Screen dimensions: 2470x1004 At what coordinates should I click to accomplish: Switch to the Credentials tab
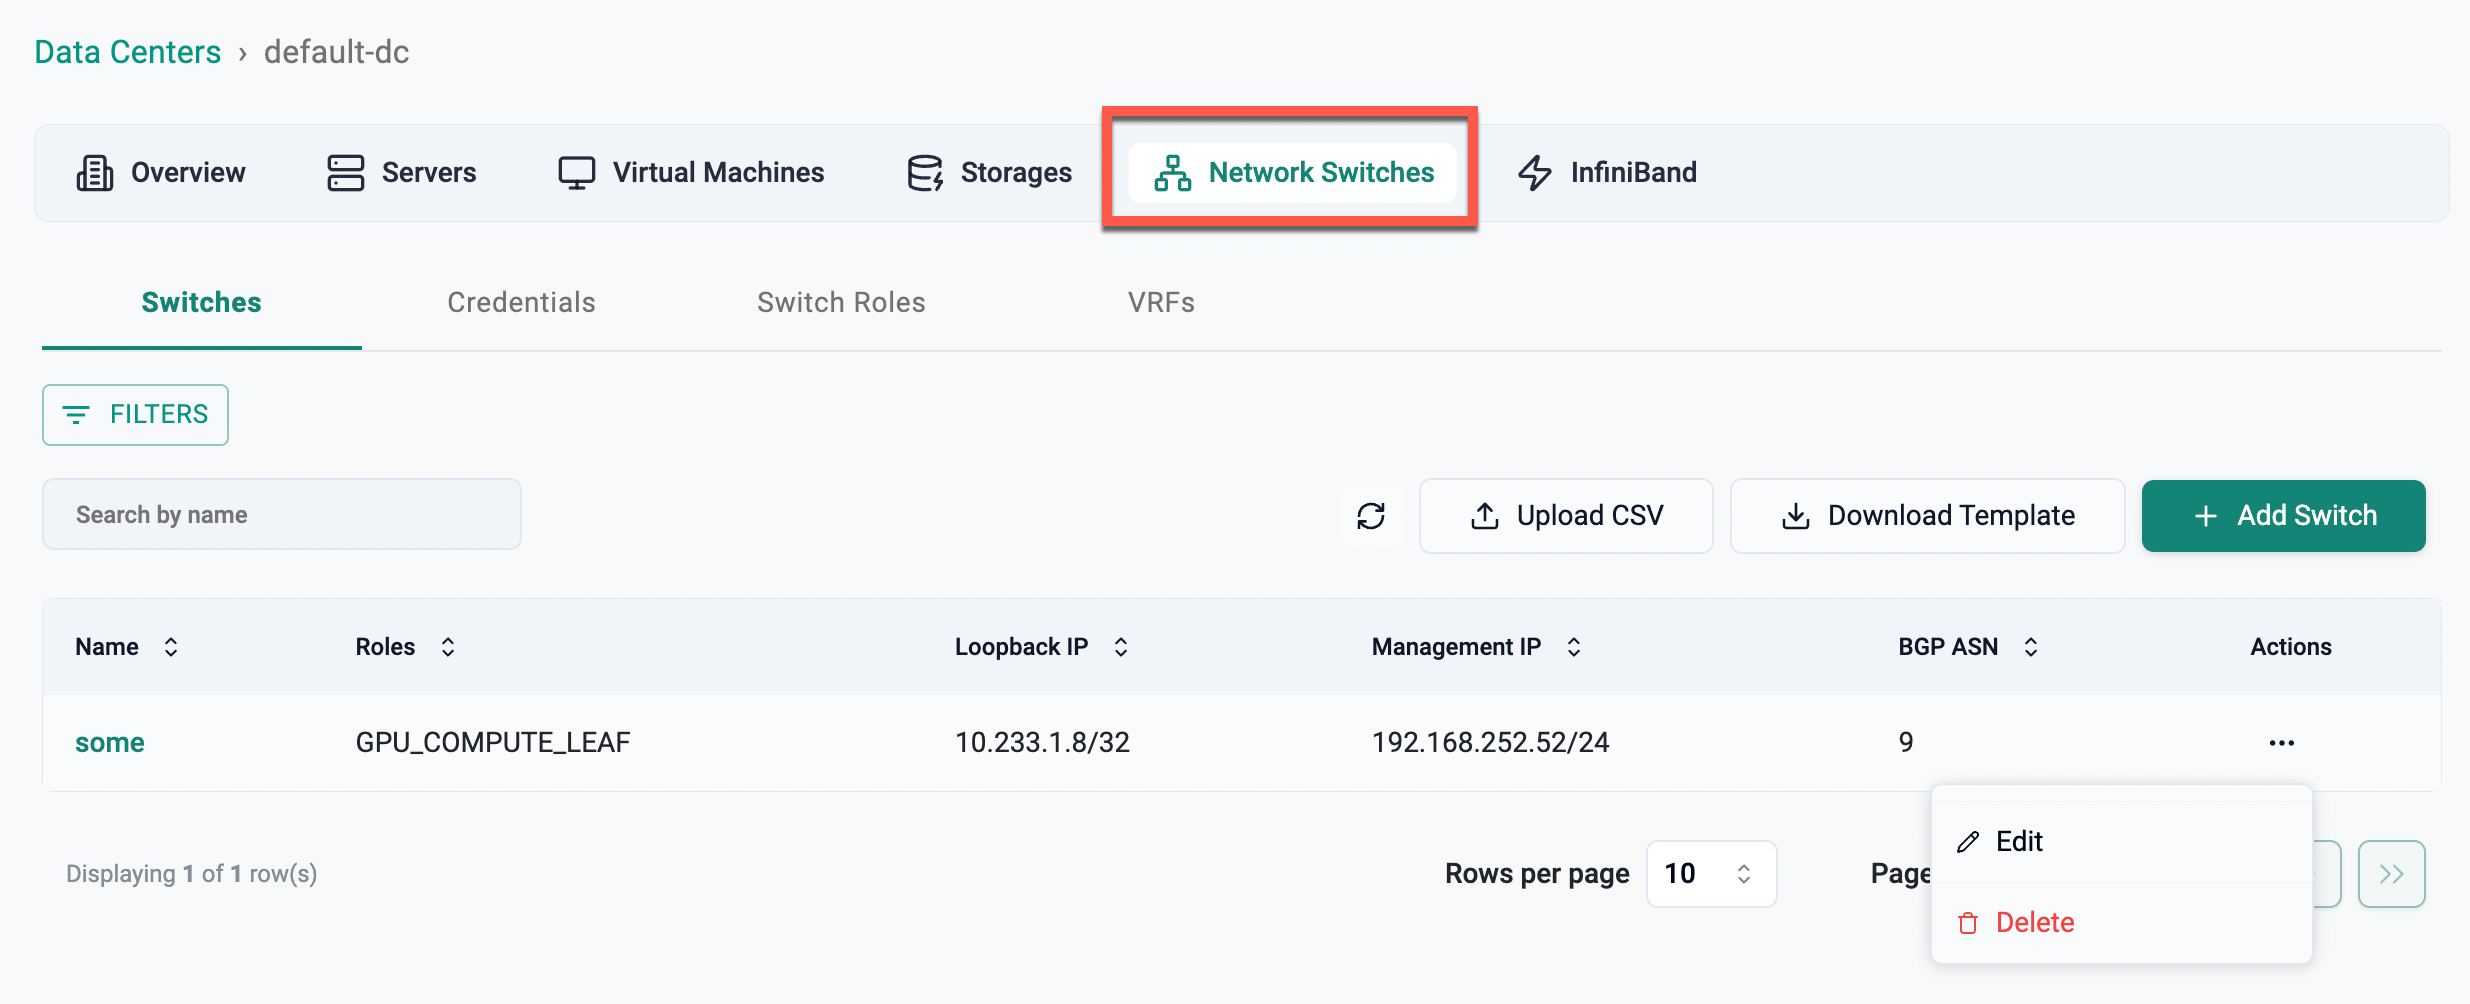pos(521,302)
